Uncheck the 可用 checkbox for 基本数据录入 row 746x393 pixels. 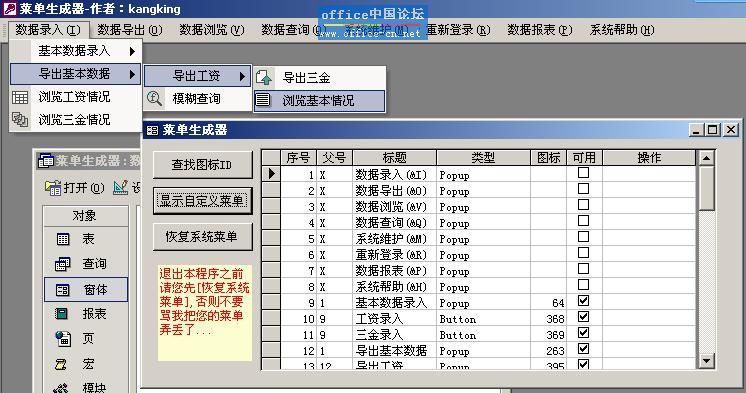(x=583, y=301)
